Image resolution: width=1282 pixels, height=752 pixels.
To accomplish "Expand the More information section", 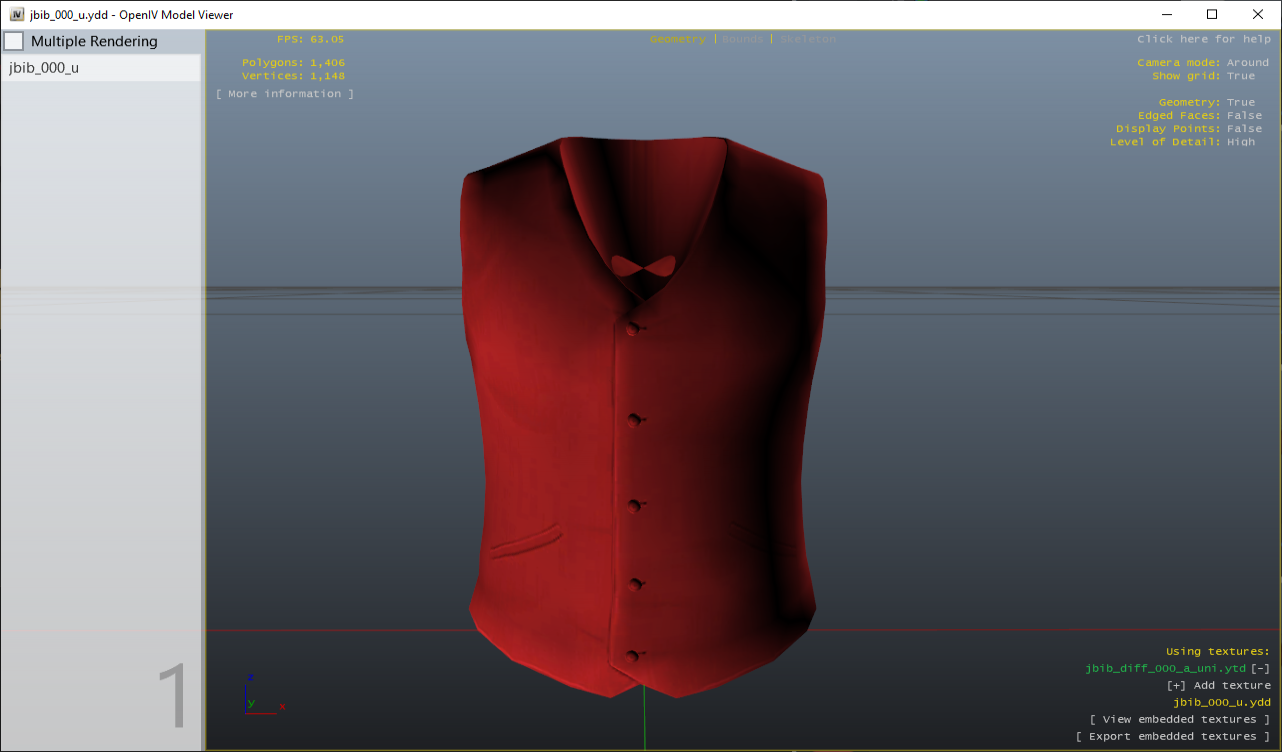I will click(285, 94).
